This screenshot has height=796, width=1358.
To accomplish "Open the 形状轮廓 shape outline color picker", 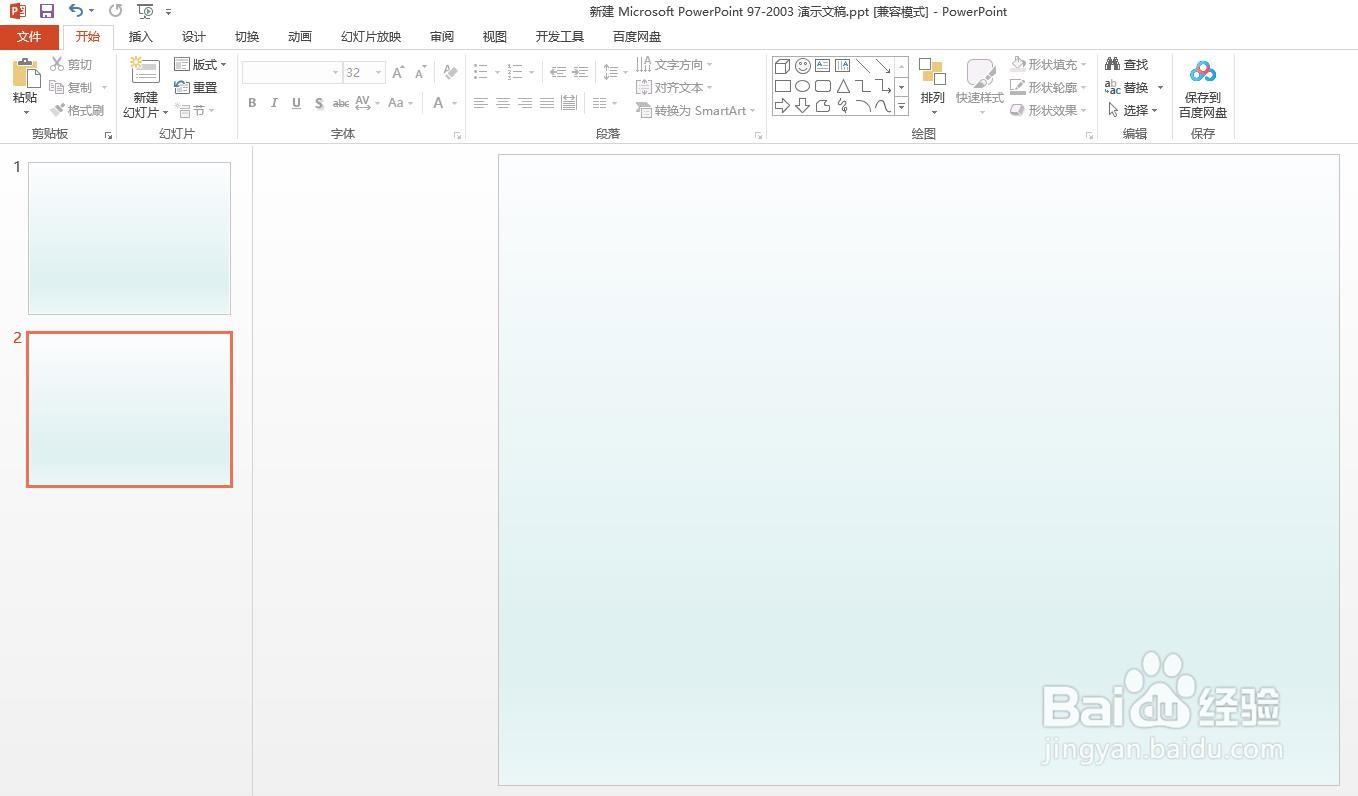I will tap(1049, 87).
